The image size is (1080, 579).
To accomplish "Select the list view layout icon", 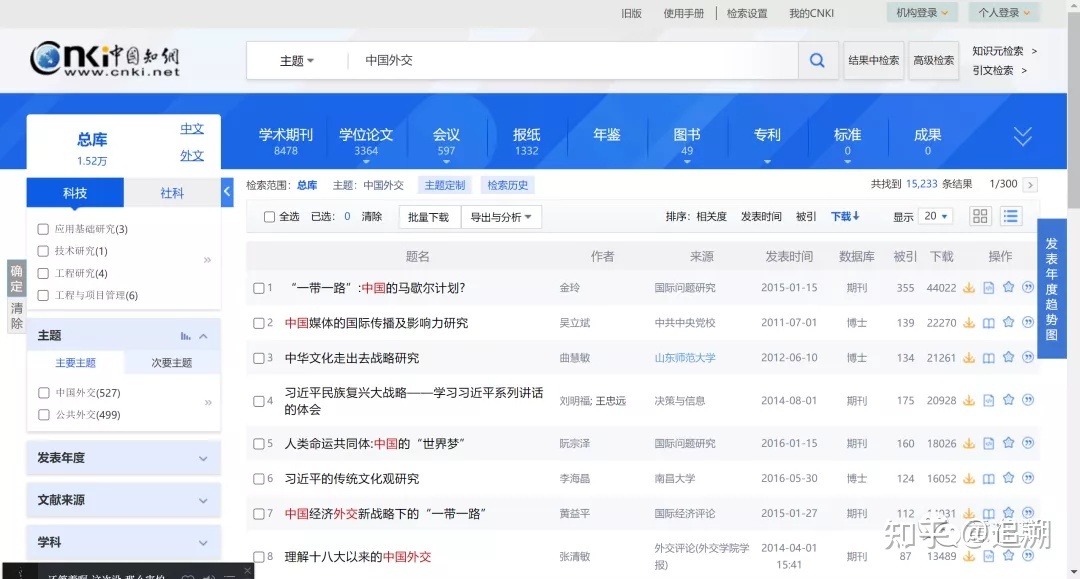I will 1011,216.
